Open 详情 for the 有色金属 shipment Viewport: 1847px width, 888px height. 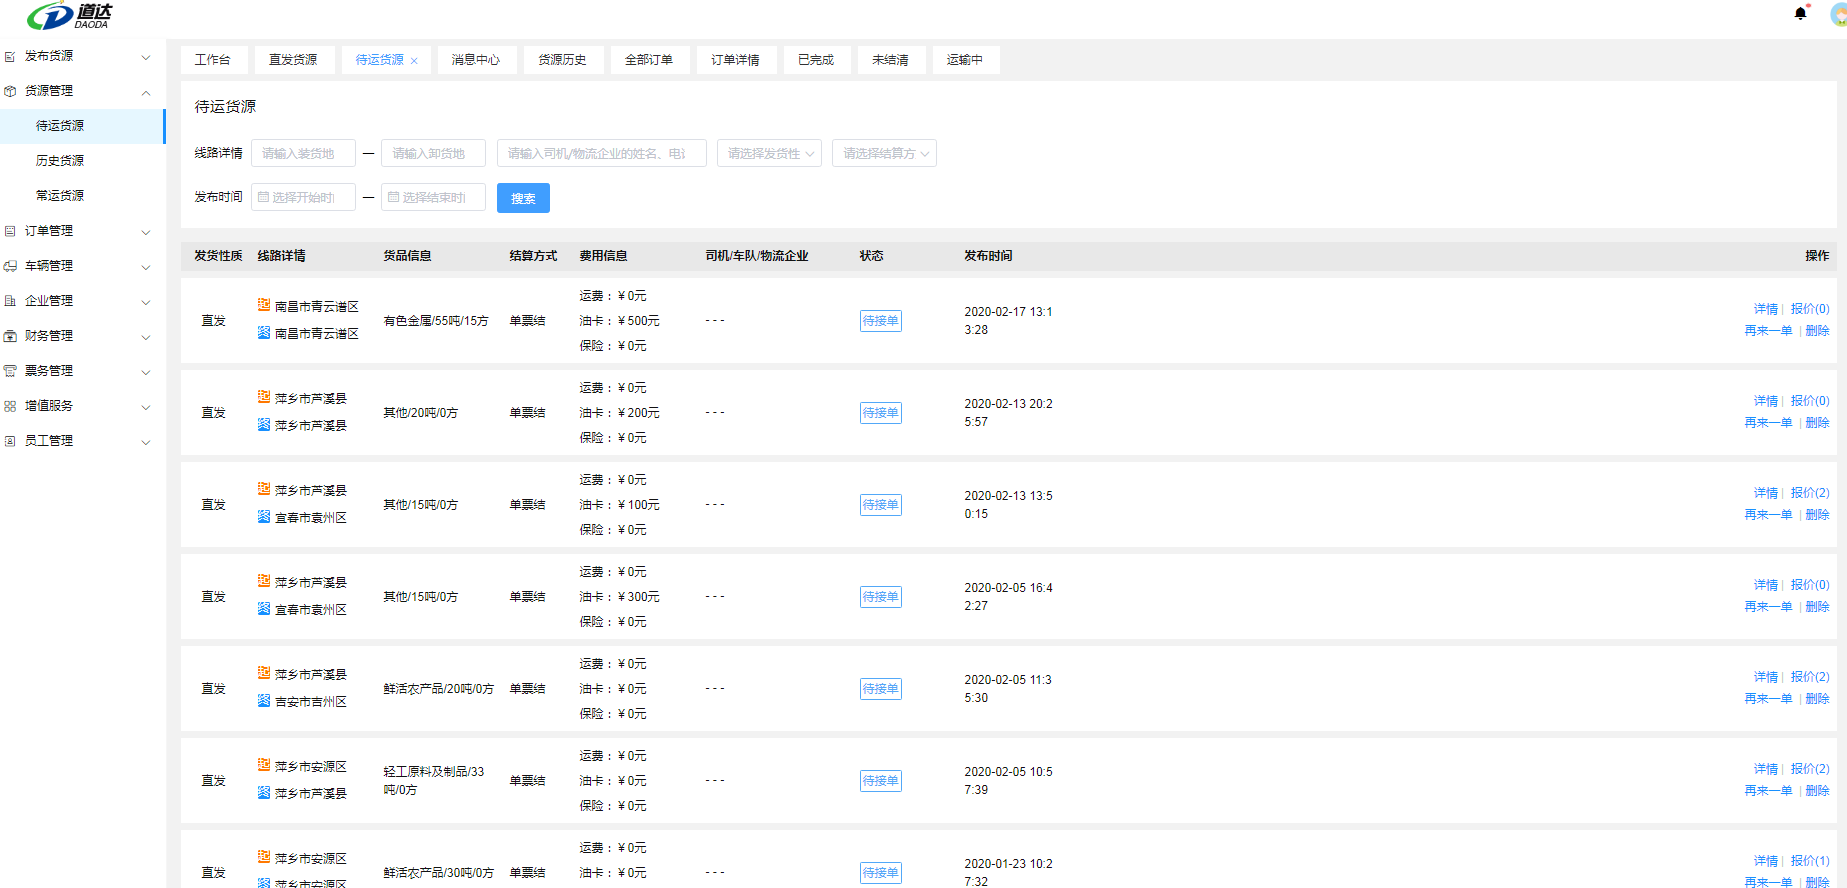pyautogui.click(x=1765, y=309)
